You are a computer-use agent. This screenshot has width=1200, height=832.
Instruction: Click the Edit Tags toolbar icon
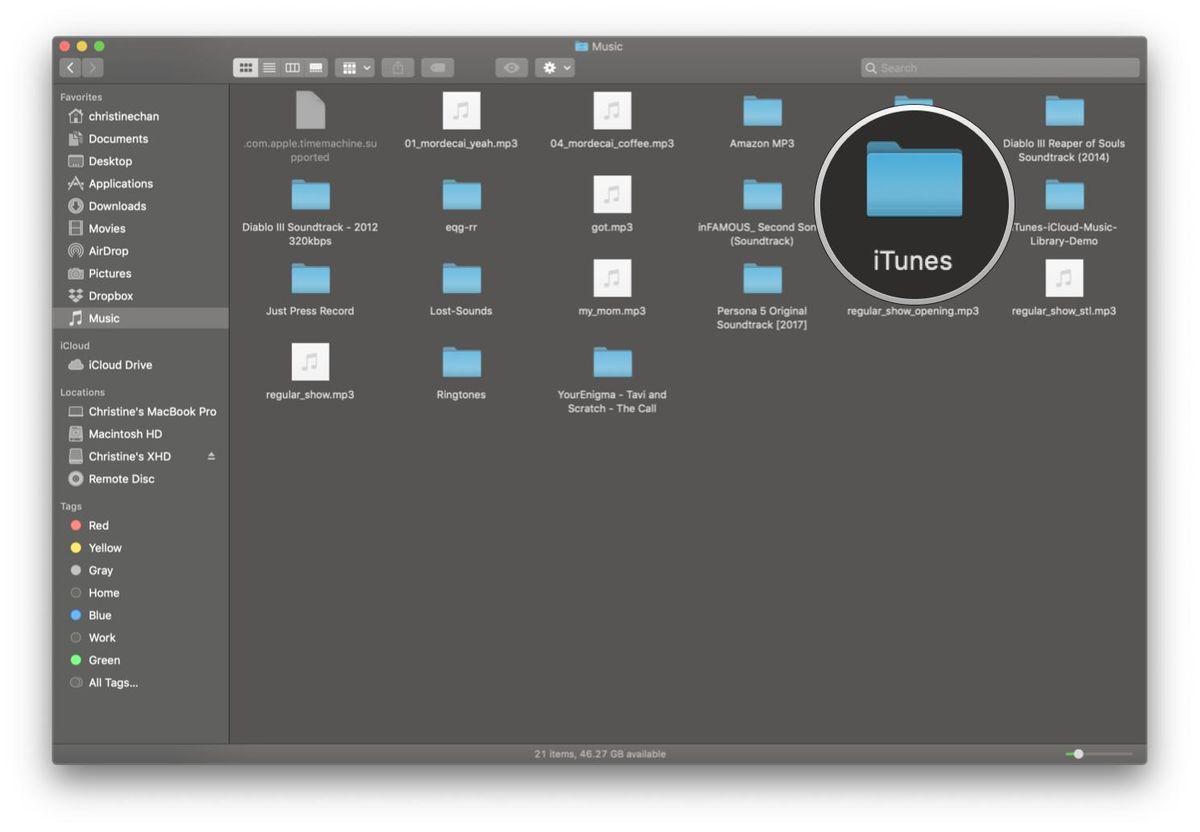click(437, 67)
